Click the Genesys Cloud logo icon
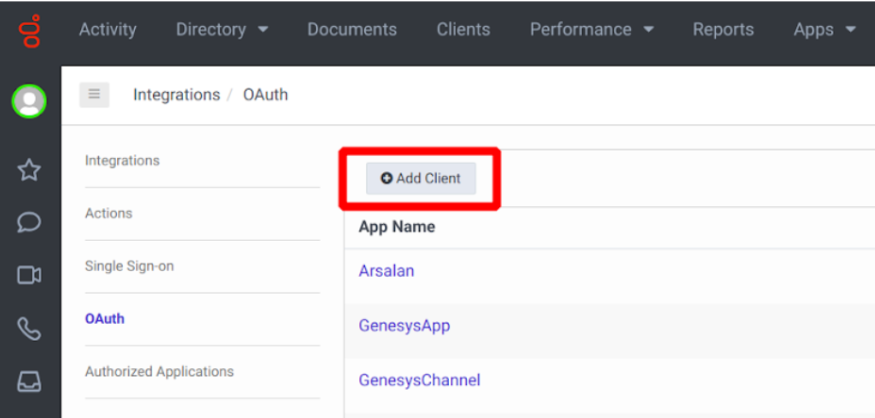Image resolution: width=875 pixels, height=418 pixels. click(x=30, y=30)
